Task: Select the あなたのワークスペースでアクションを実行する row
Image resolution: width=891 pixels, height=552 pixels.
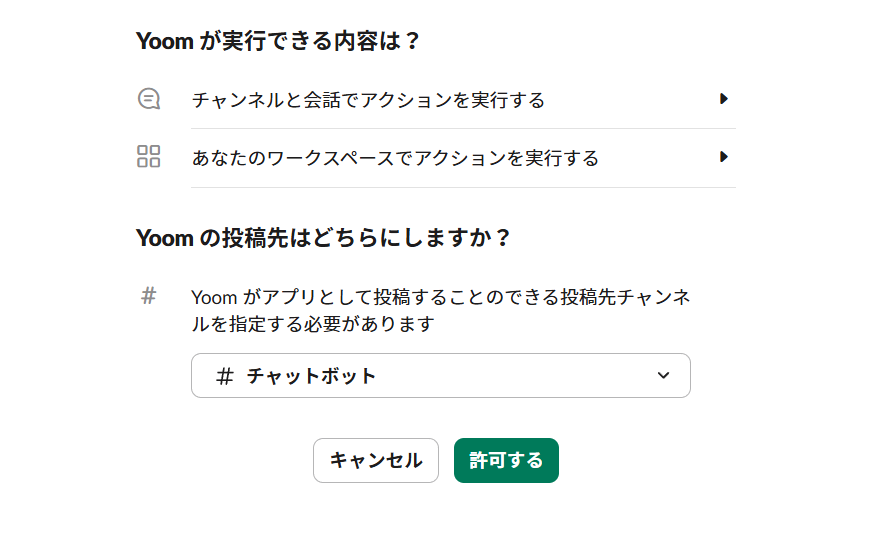Action: point(395,158)
